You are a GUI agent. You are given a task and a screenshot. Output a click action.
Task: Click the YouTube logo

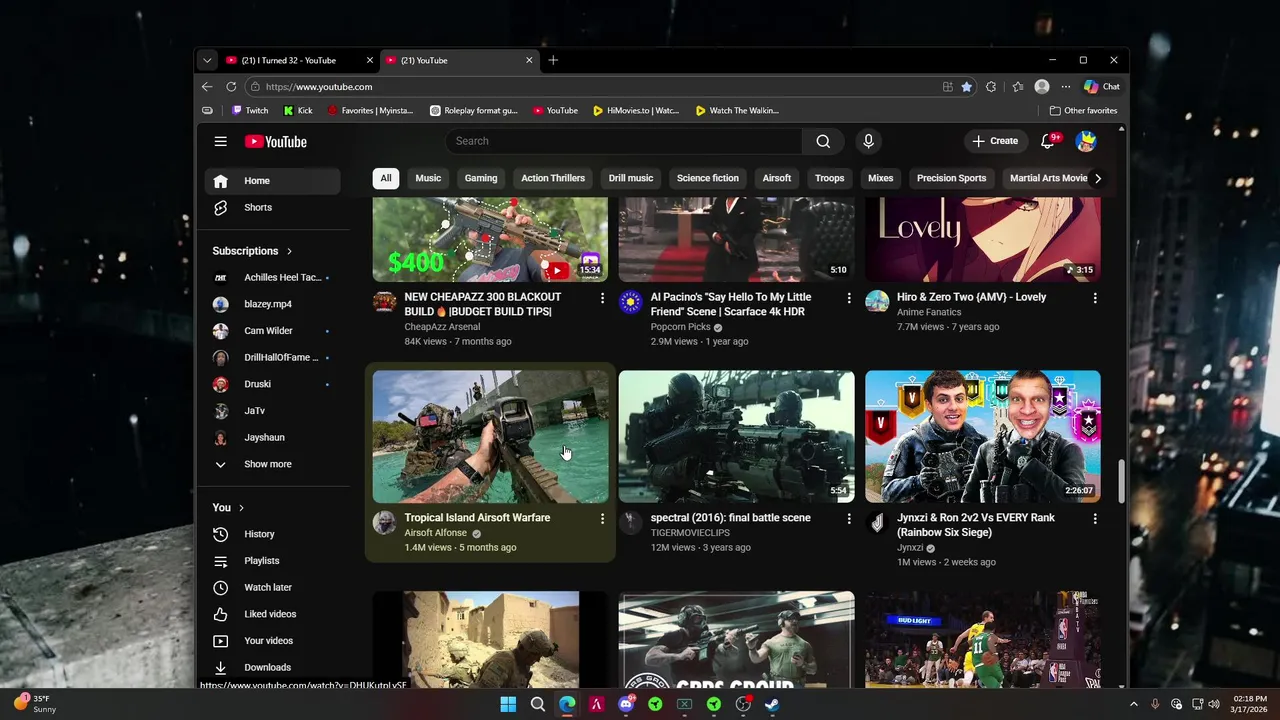coord(276,141)
